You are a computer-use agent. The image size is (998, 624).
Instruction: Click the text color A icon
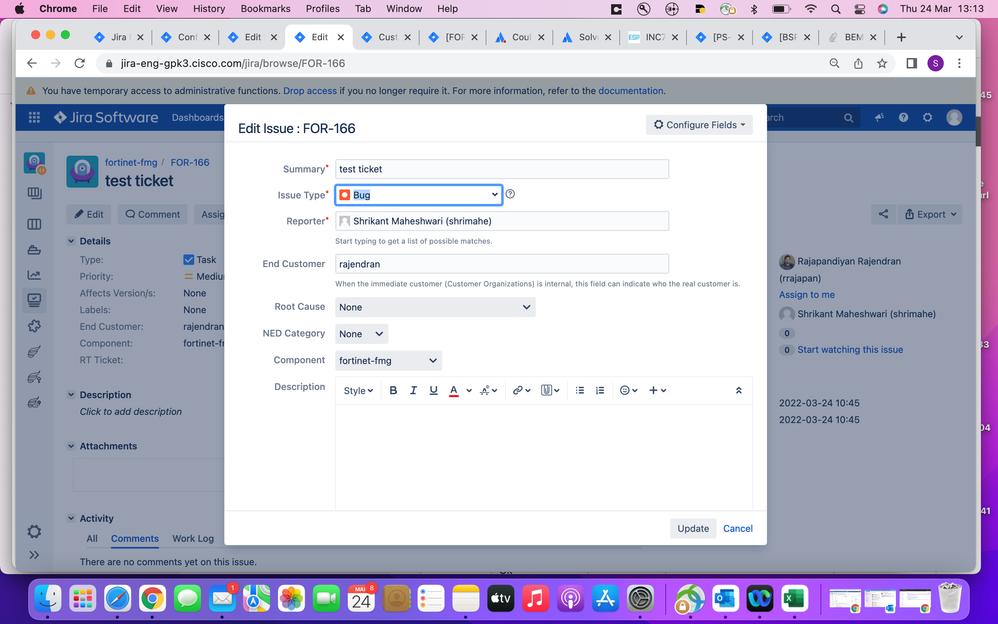click(x=454, y=390)
